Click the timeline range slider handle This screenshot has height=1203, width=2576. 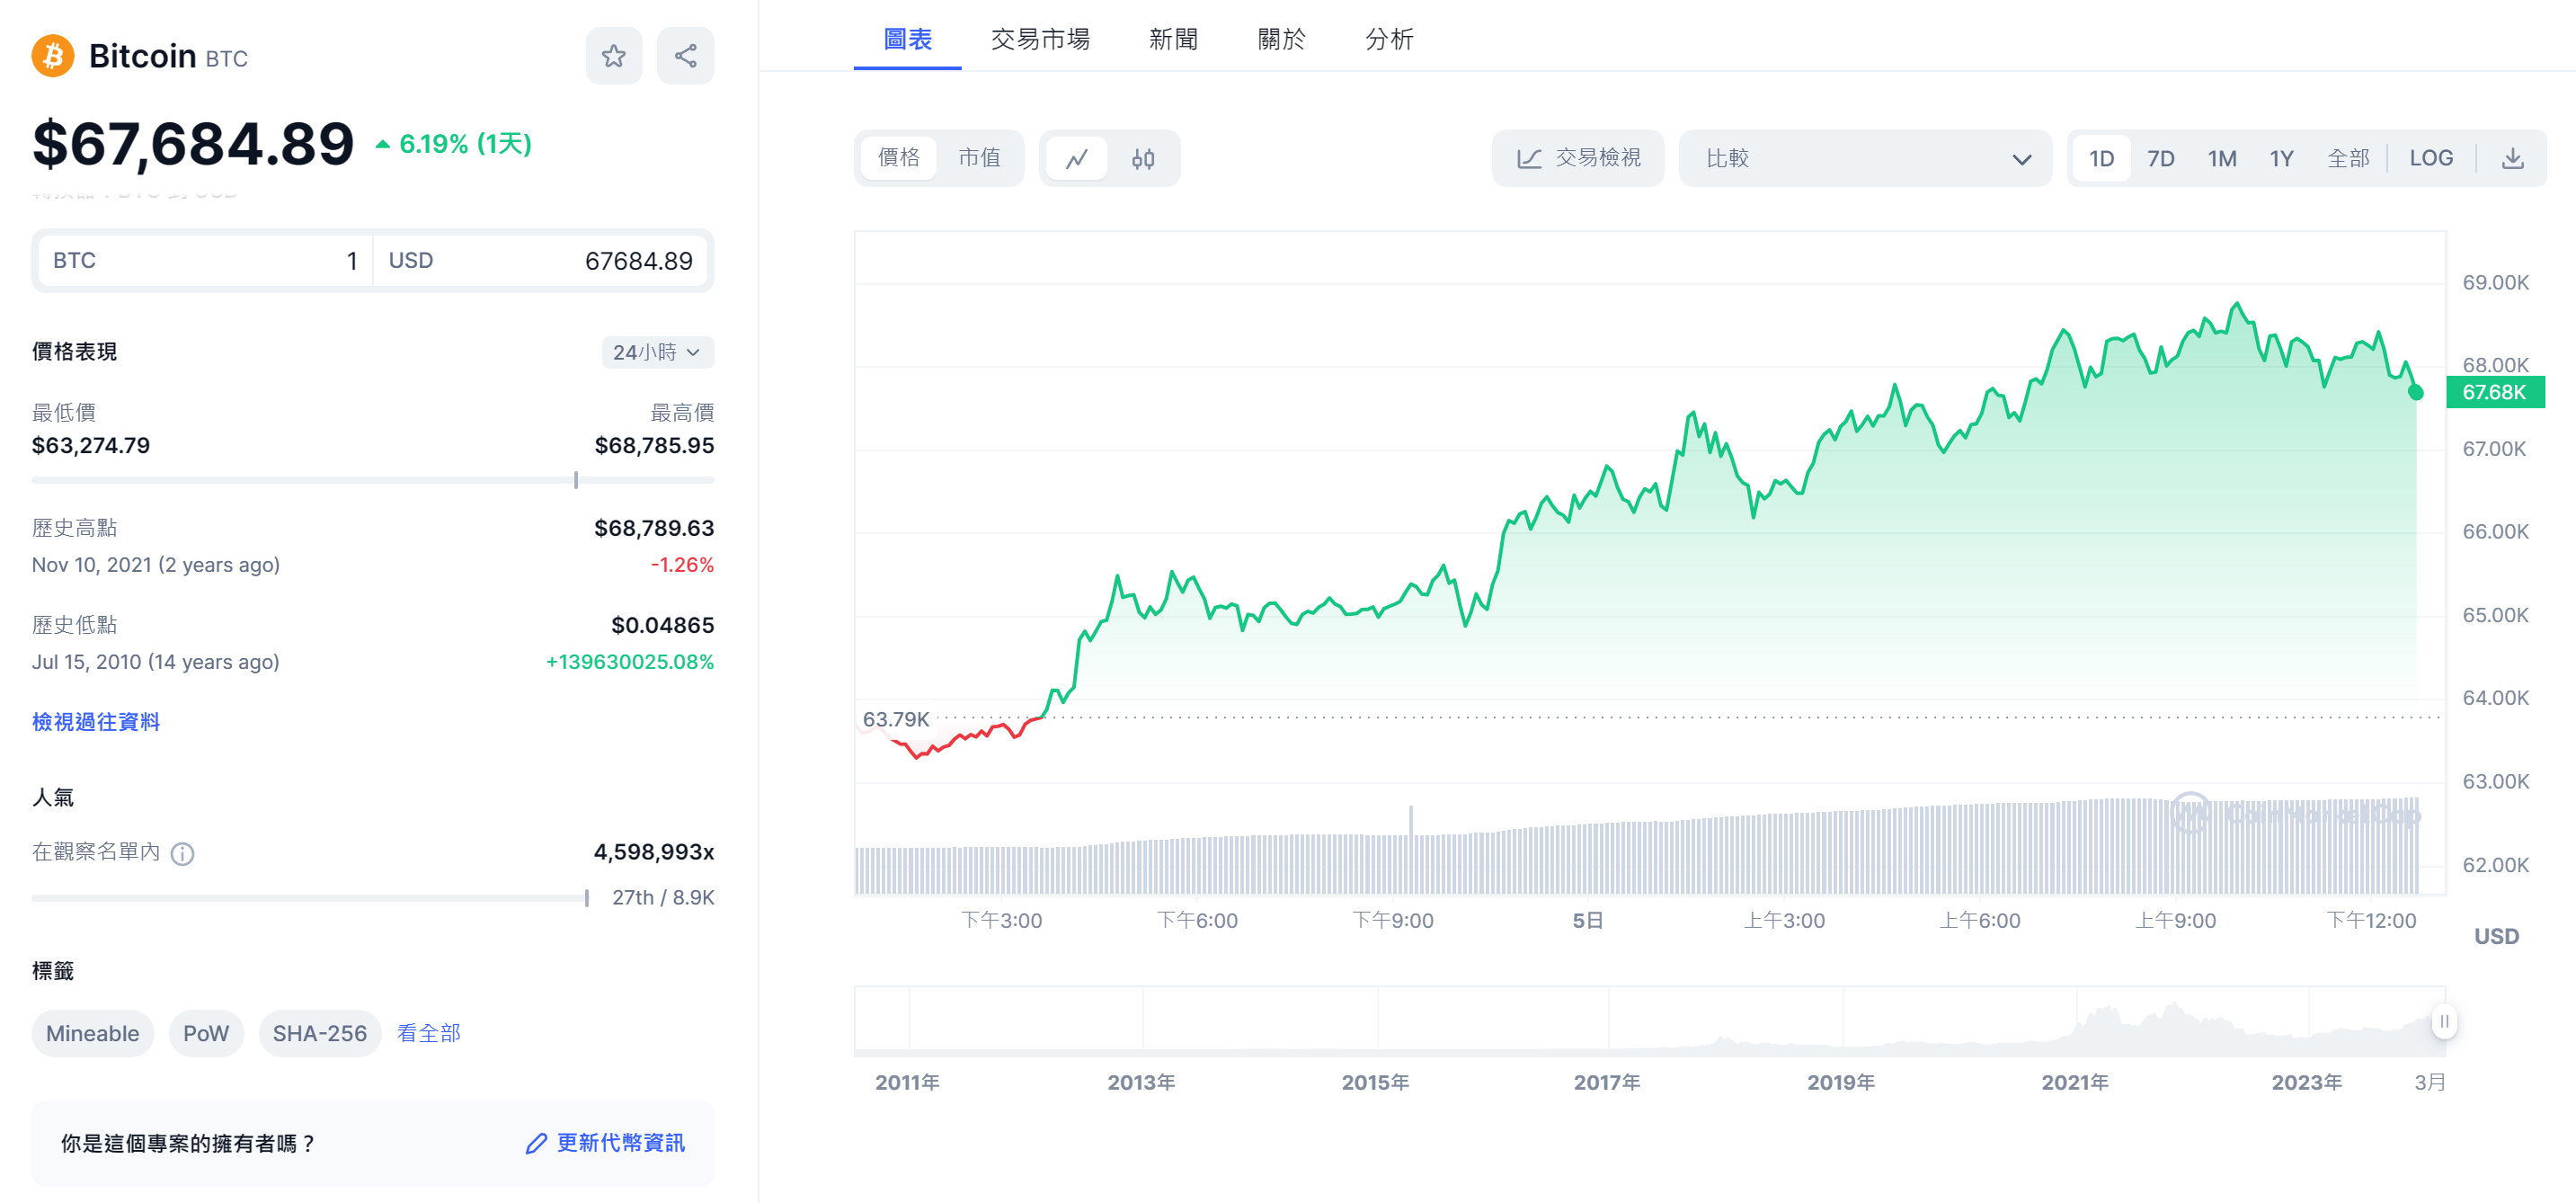click(x=2444, y=1021)
